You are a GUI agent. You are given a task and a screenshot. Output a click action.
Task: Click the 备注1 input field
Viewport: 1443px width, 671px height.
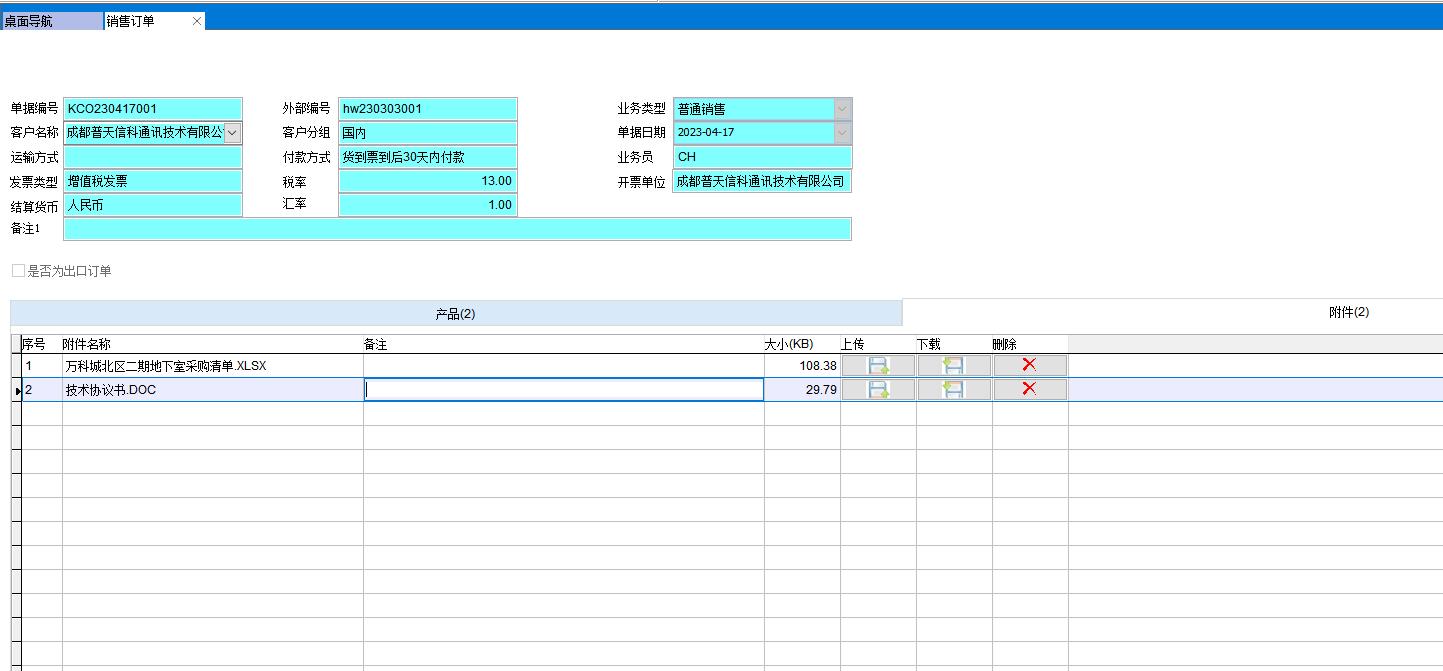pos(457,229)
